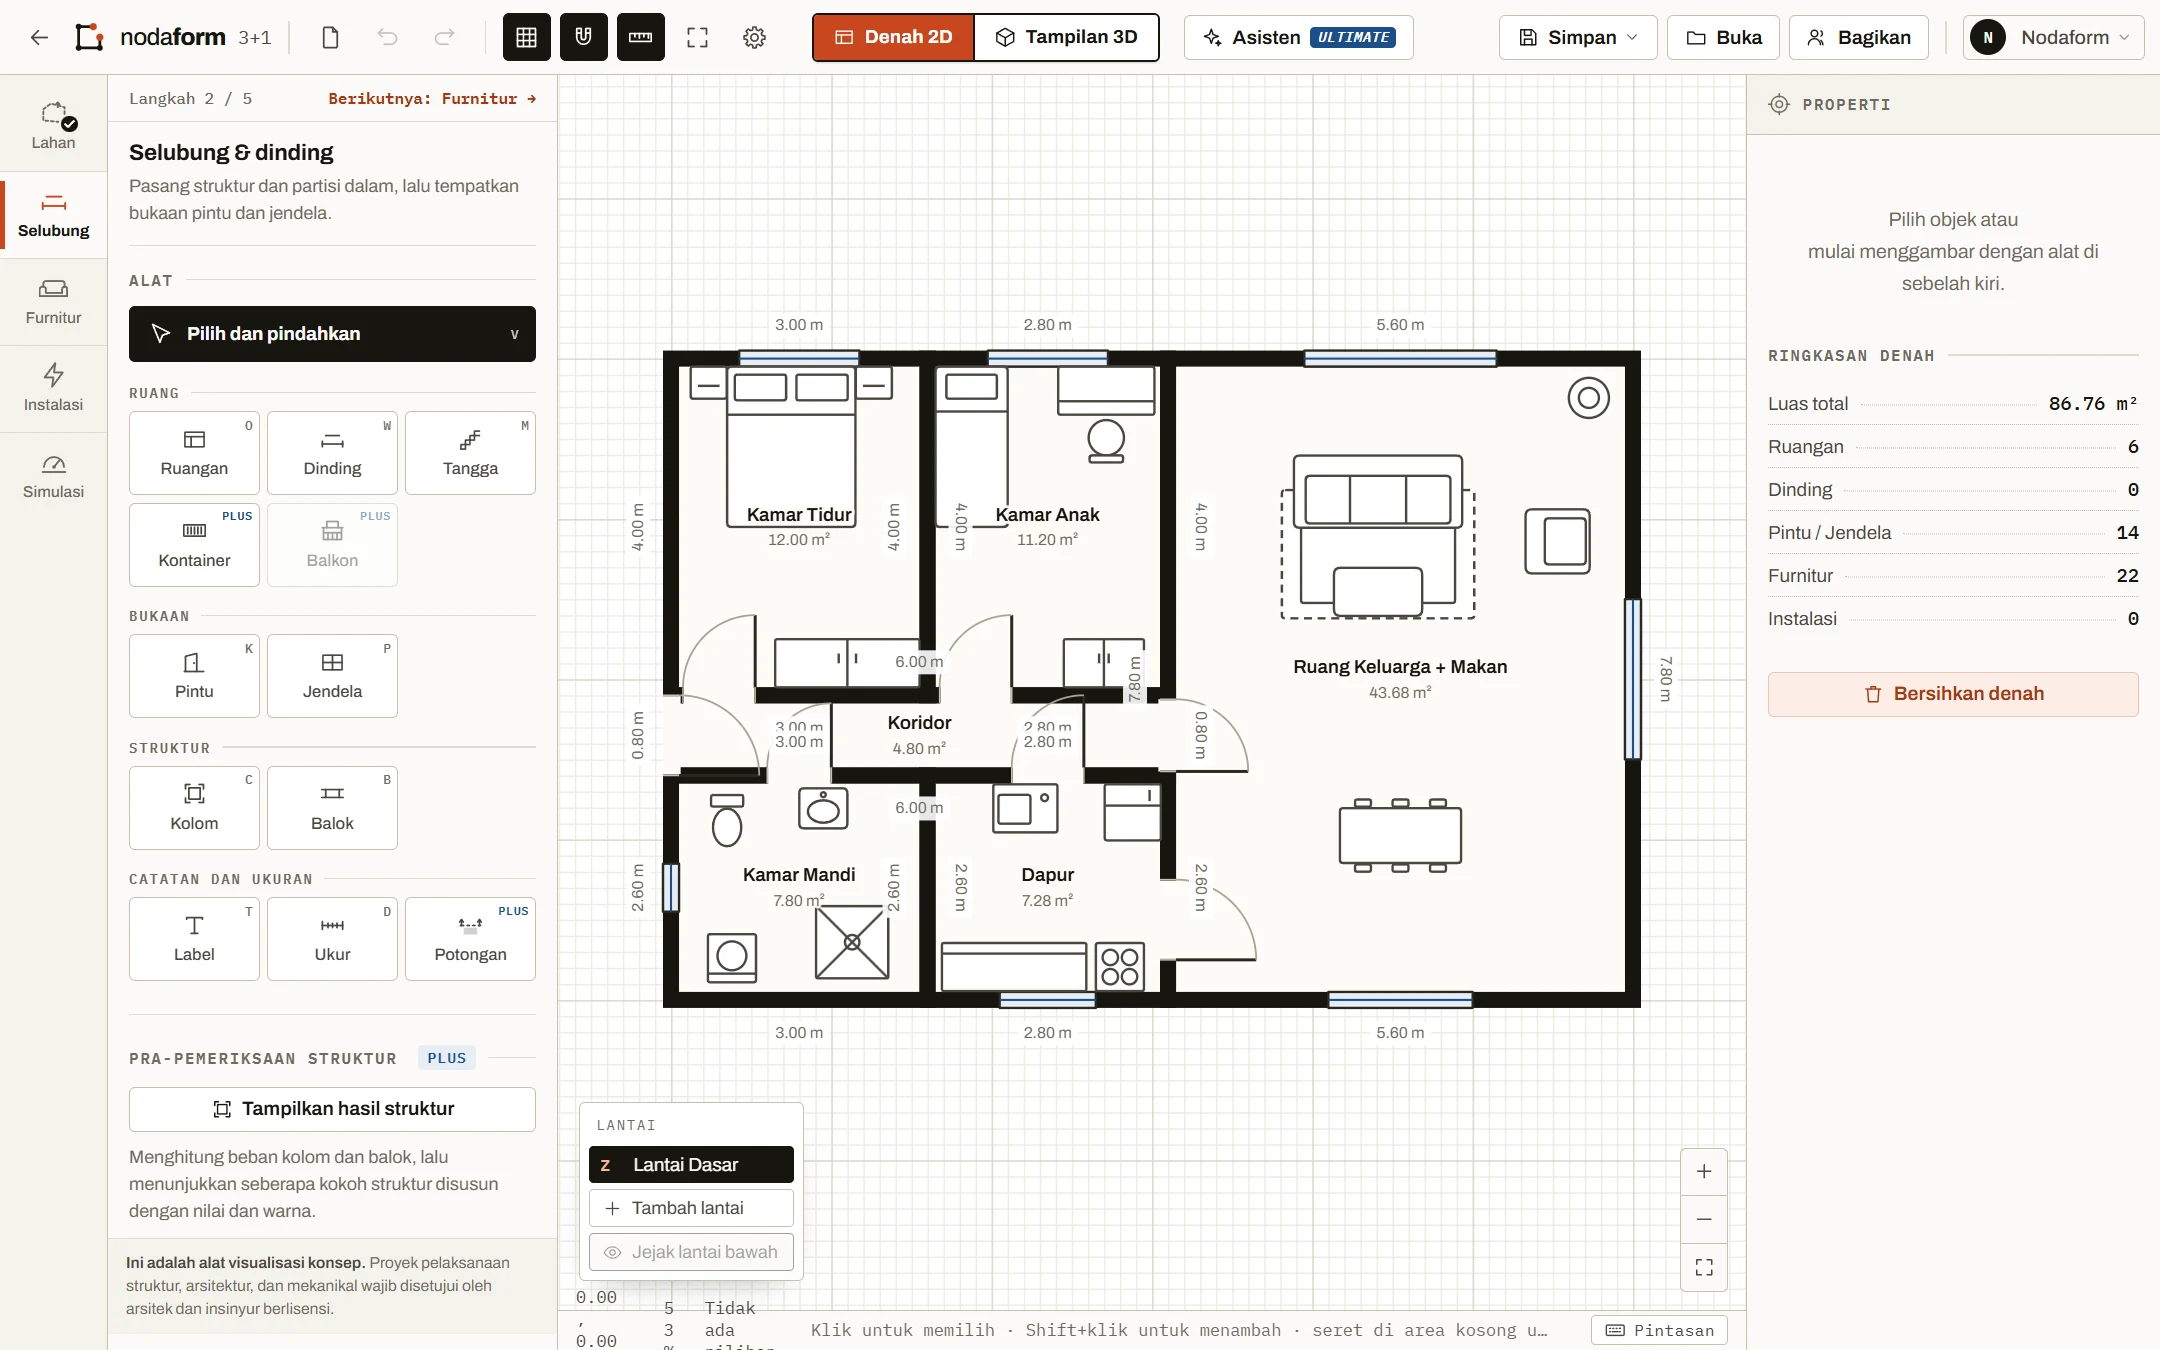
Task: Toggle Jejak lantai bawah visibility
Action: click(x=691, y=1252)
